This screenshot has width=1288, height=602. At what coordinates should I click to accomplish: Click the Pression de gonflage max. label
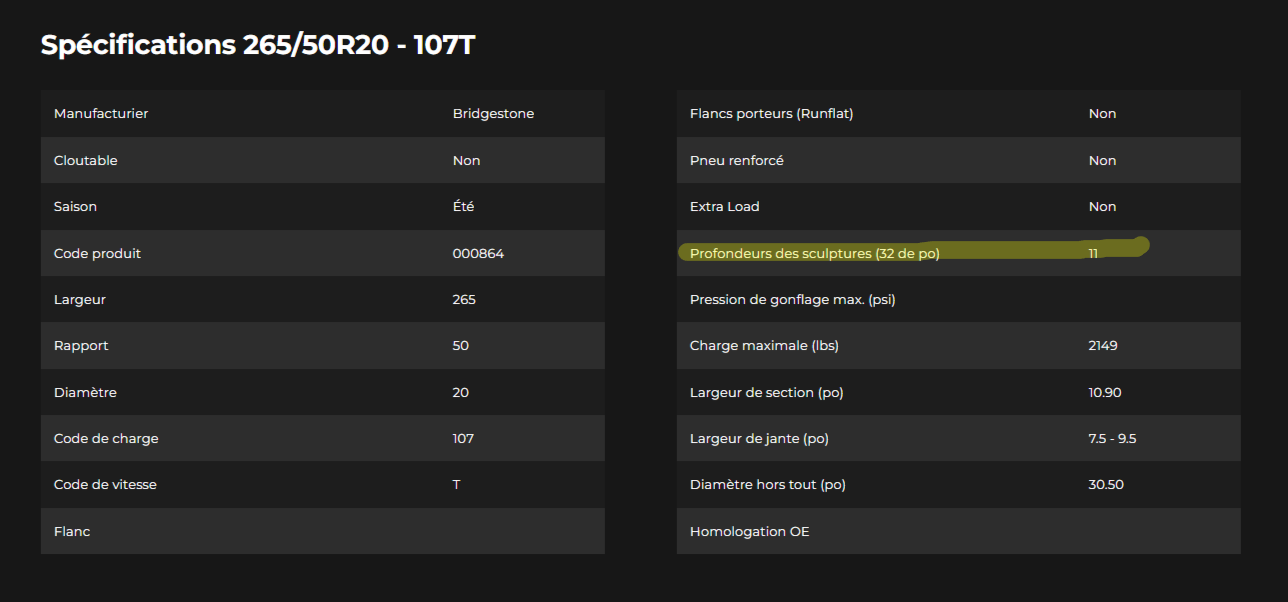coord(792,300)
